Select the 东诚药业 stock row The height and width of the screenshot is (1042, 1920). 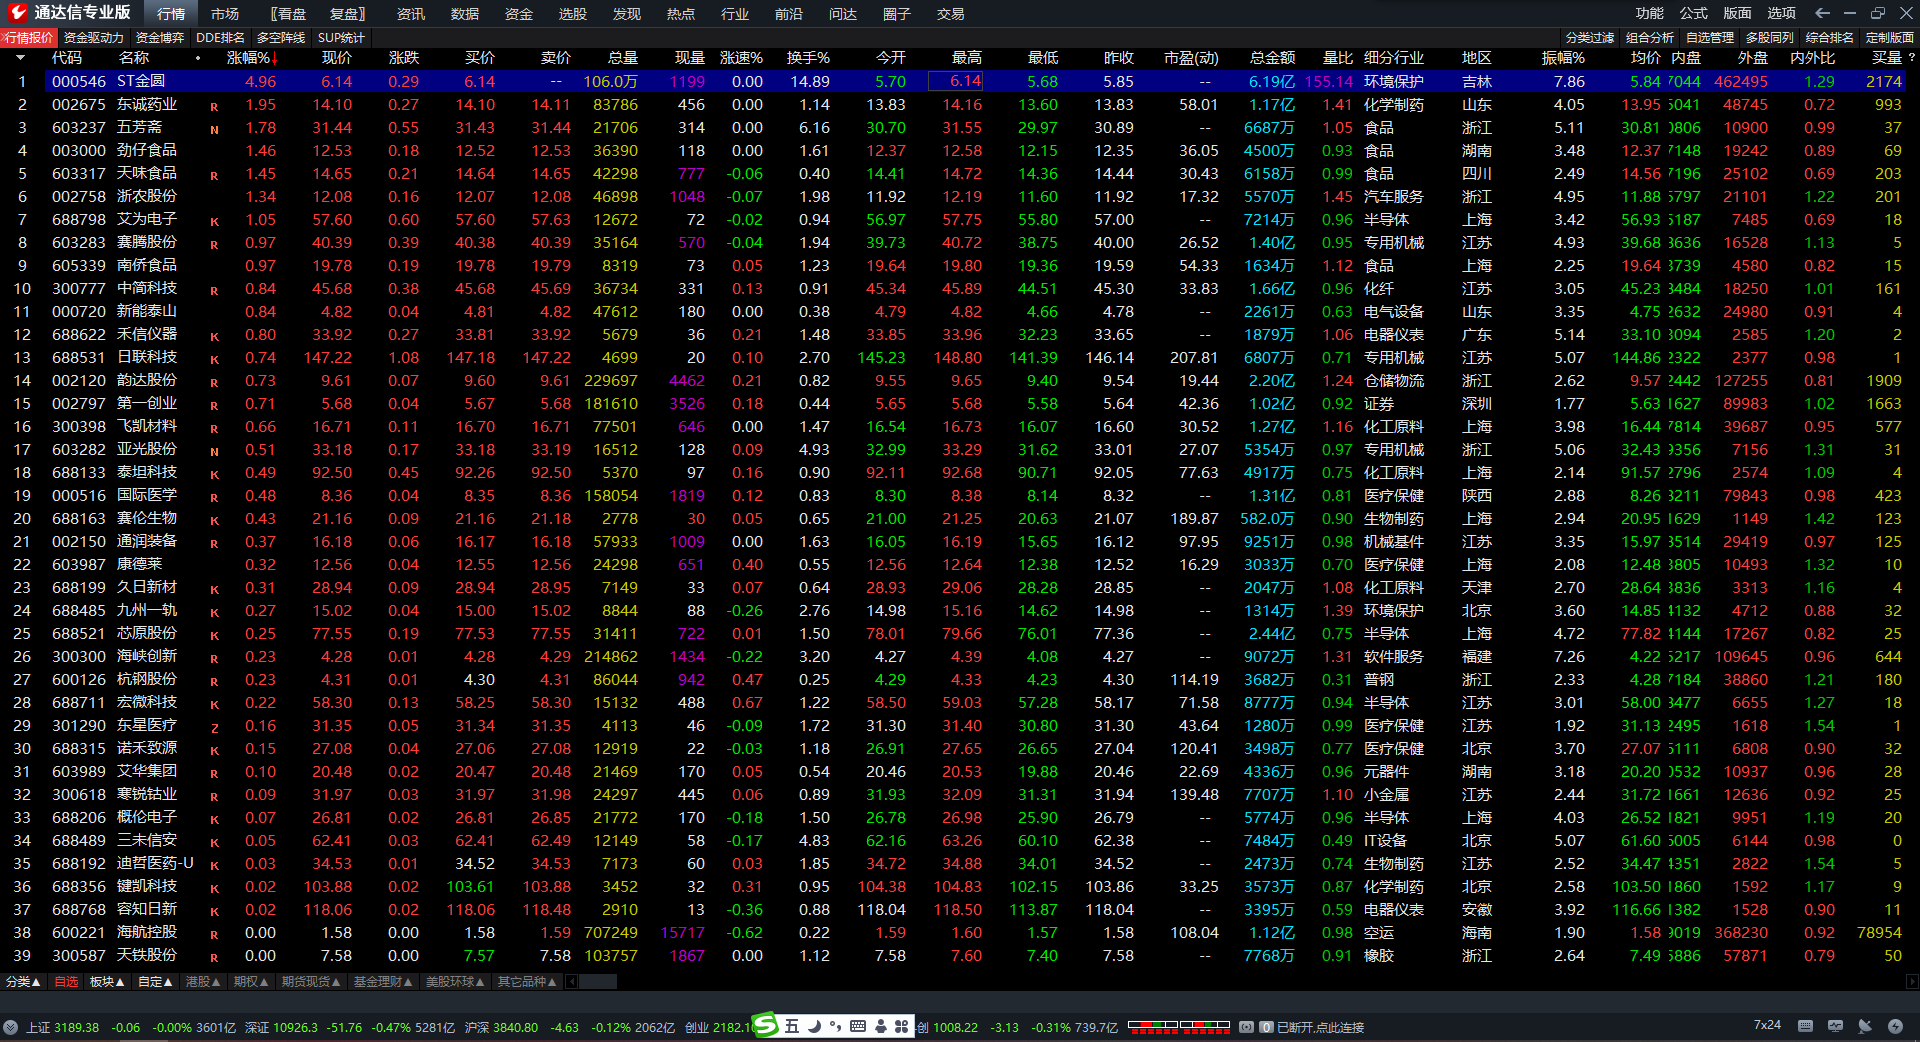[x=952, y=104]
